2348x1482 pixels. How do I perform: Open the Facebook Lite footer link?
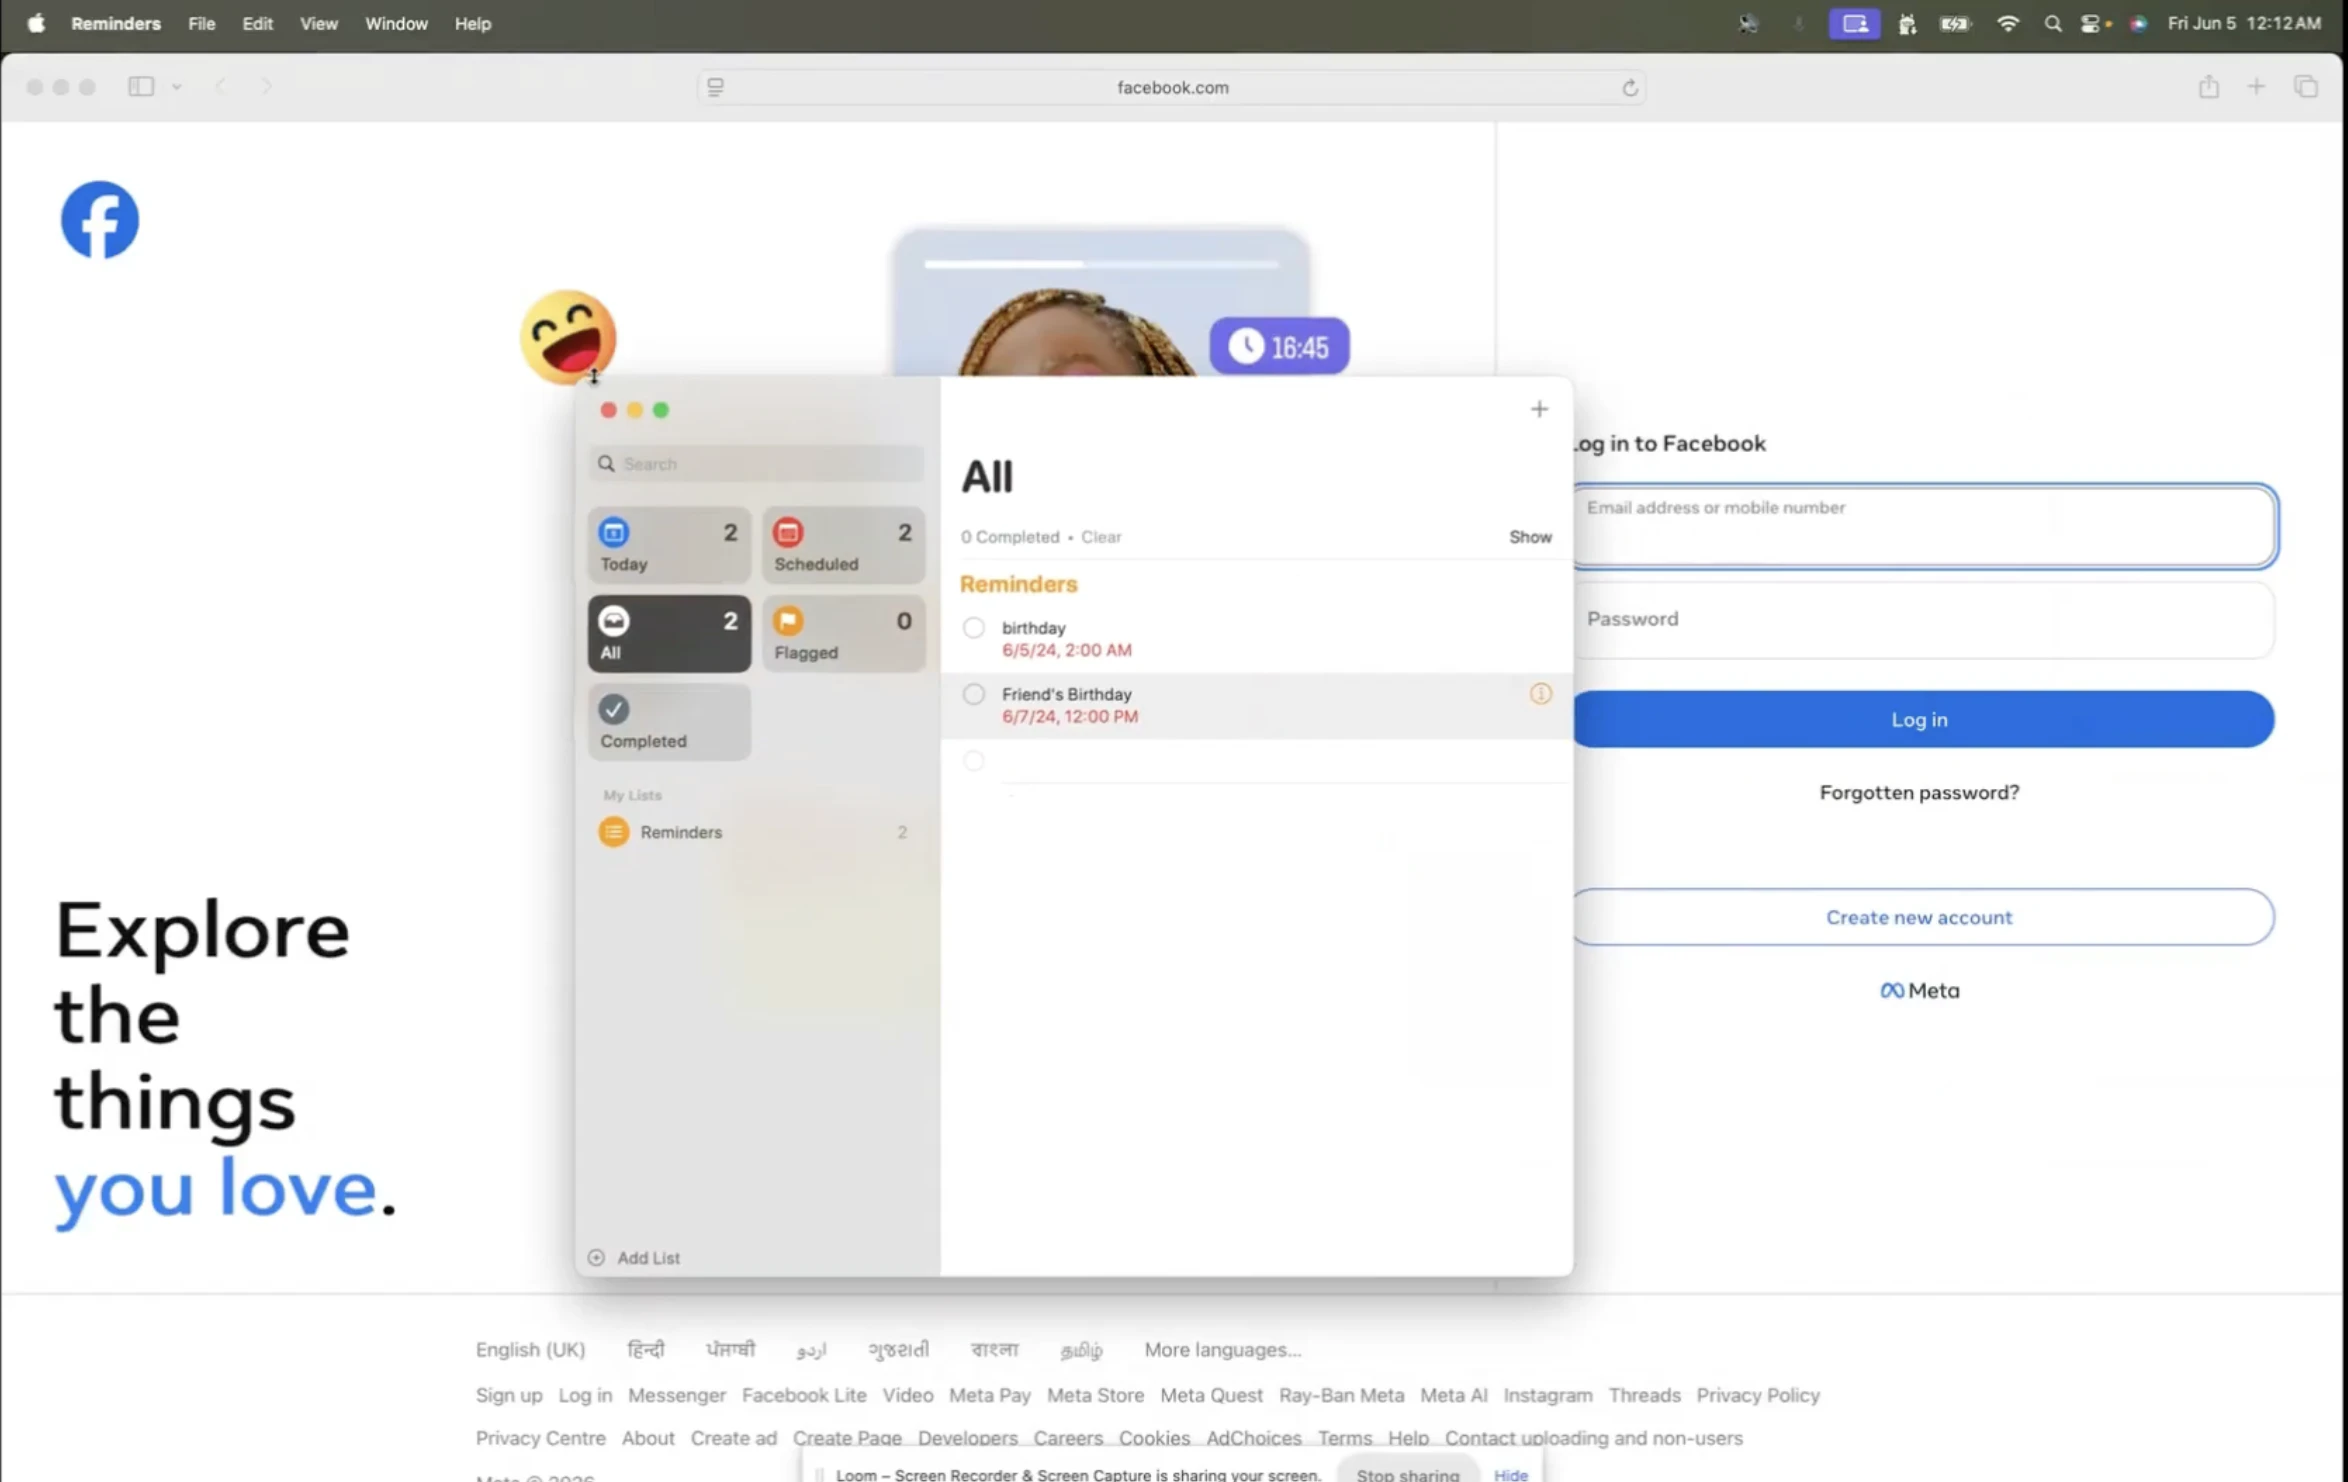[x=803, y=1395]
